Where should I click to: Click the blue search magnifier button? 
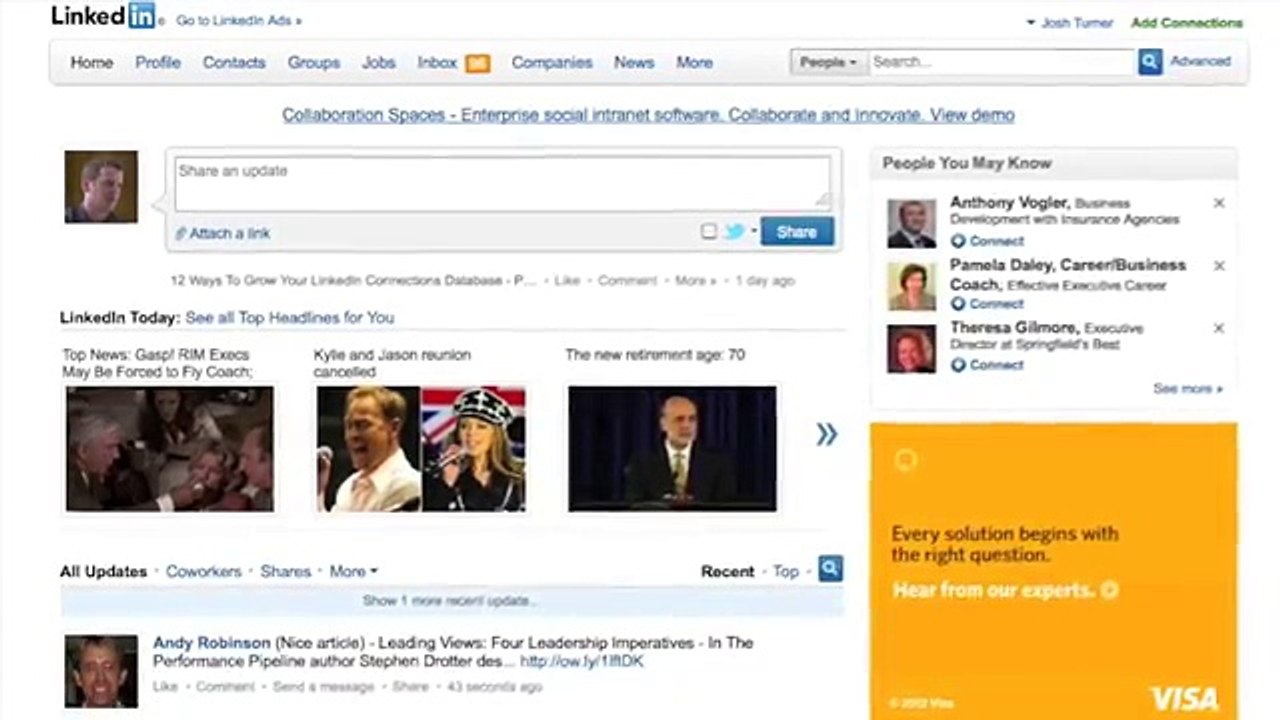point(1150,62)
